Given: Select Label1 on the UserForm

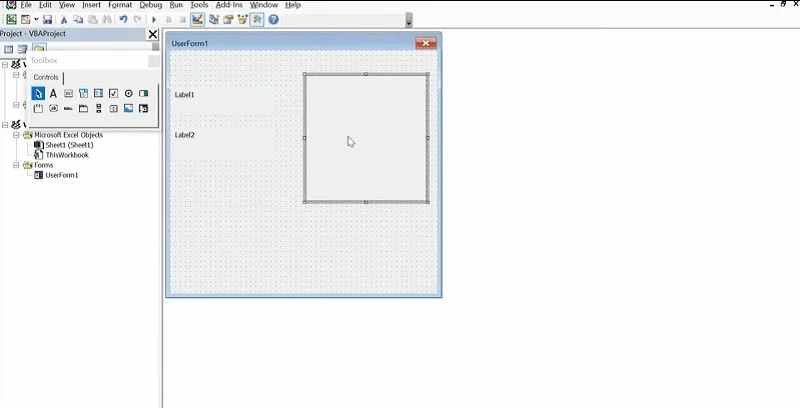Looking at the screenshot, I should click(222, 100).
